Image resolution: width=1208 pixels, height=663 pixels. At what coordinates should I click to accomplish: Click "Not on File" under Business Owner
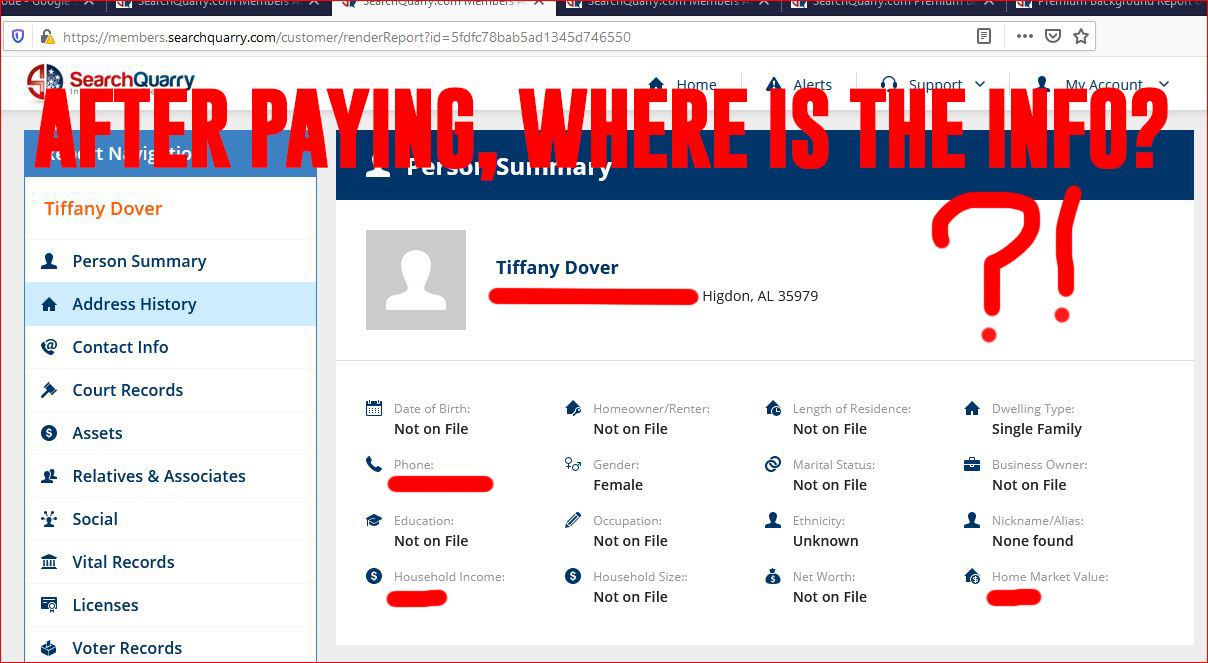click(1029, 485)
